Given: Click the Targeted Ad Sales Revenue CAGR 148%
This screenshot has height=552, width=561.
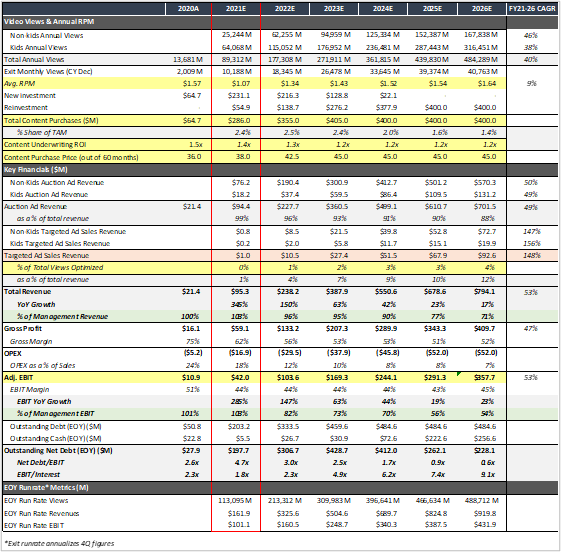Looking at the screenshot, I should 532,255.
